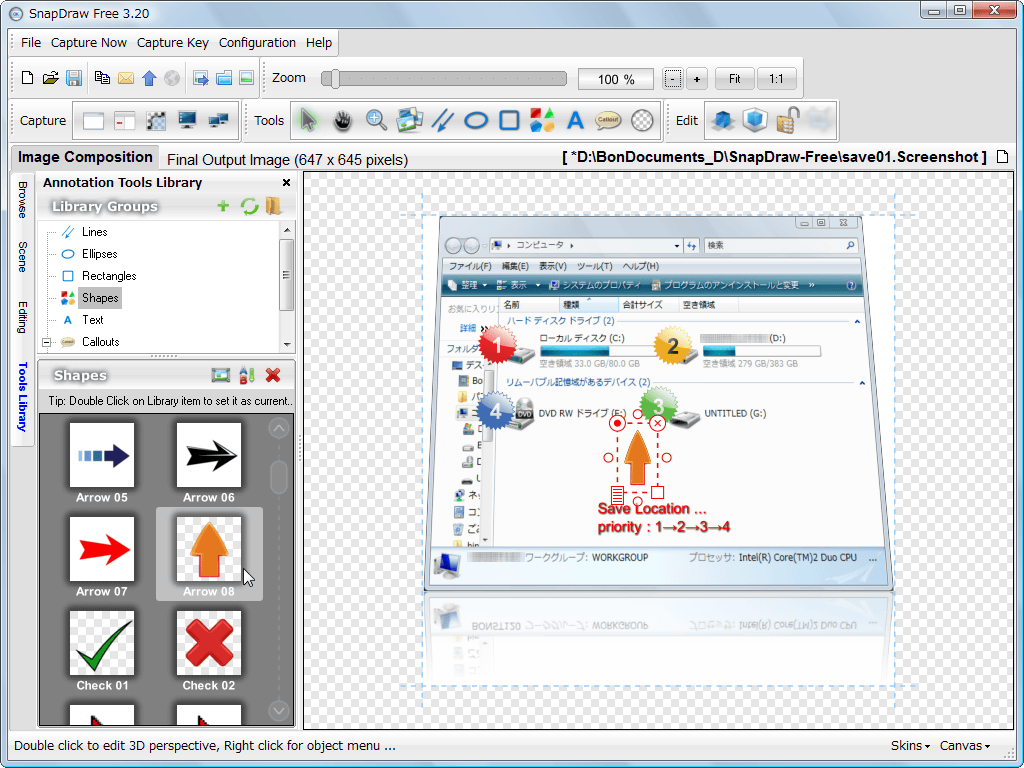Select the hand pan tool
The image size is (1024, 768).
342,121
